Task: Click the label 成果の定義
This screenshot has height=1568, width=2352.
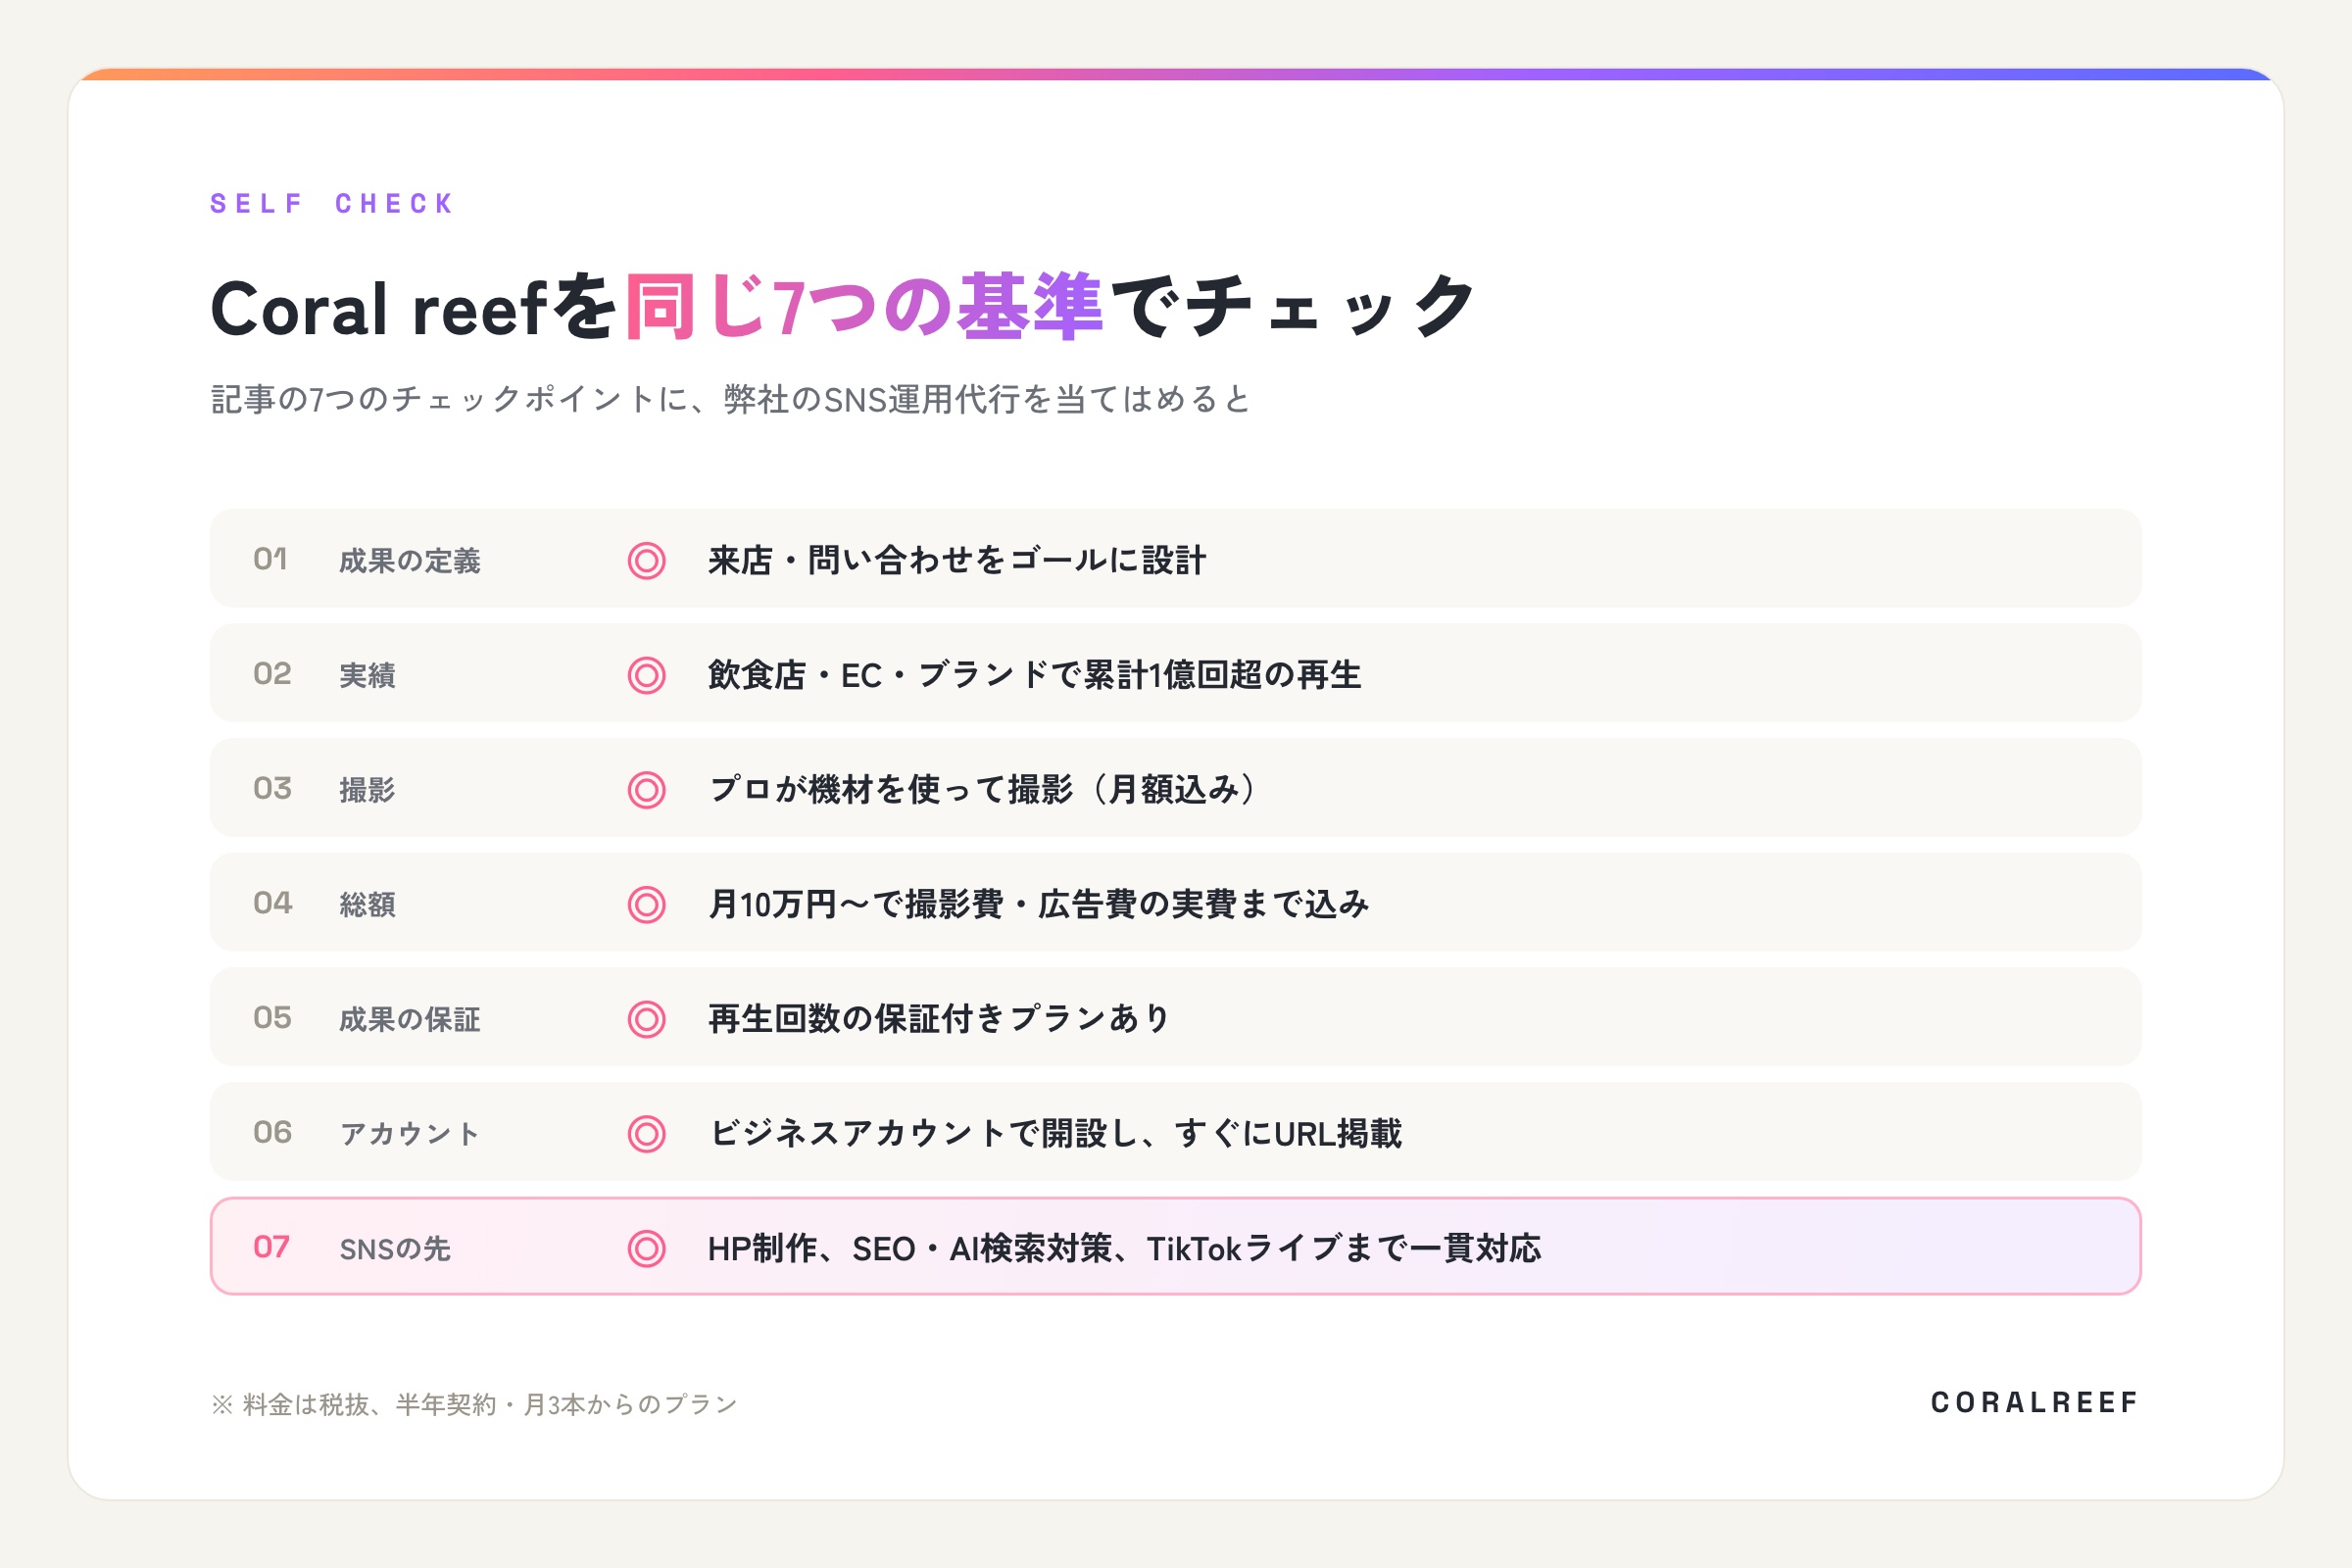Action: (410, 561)
